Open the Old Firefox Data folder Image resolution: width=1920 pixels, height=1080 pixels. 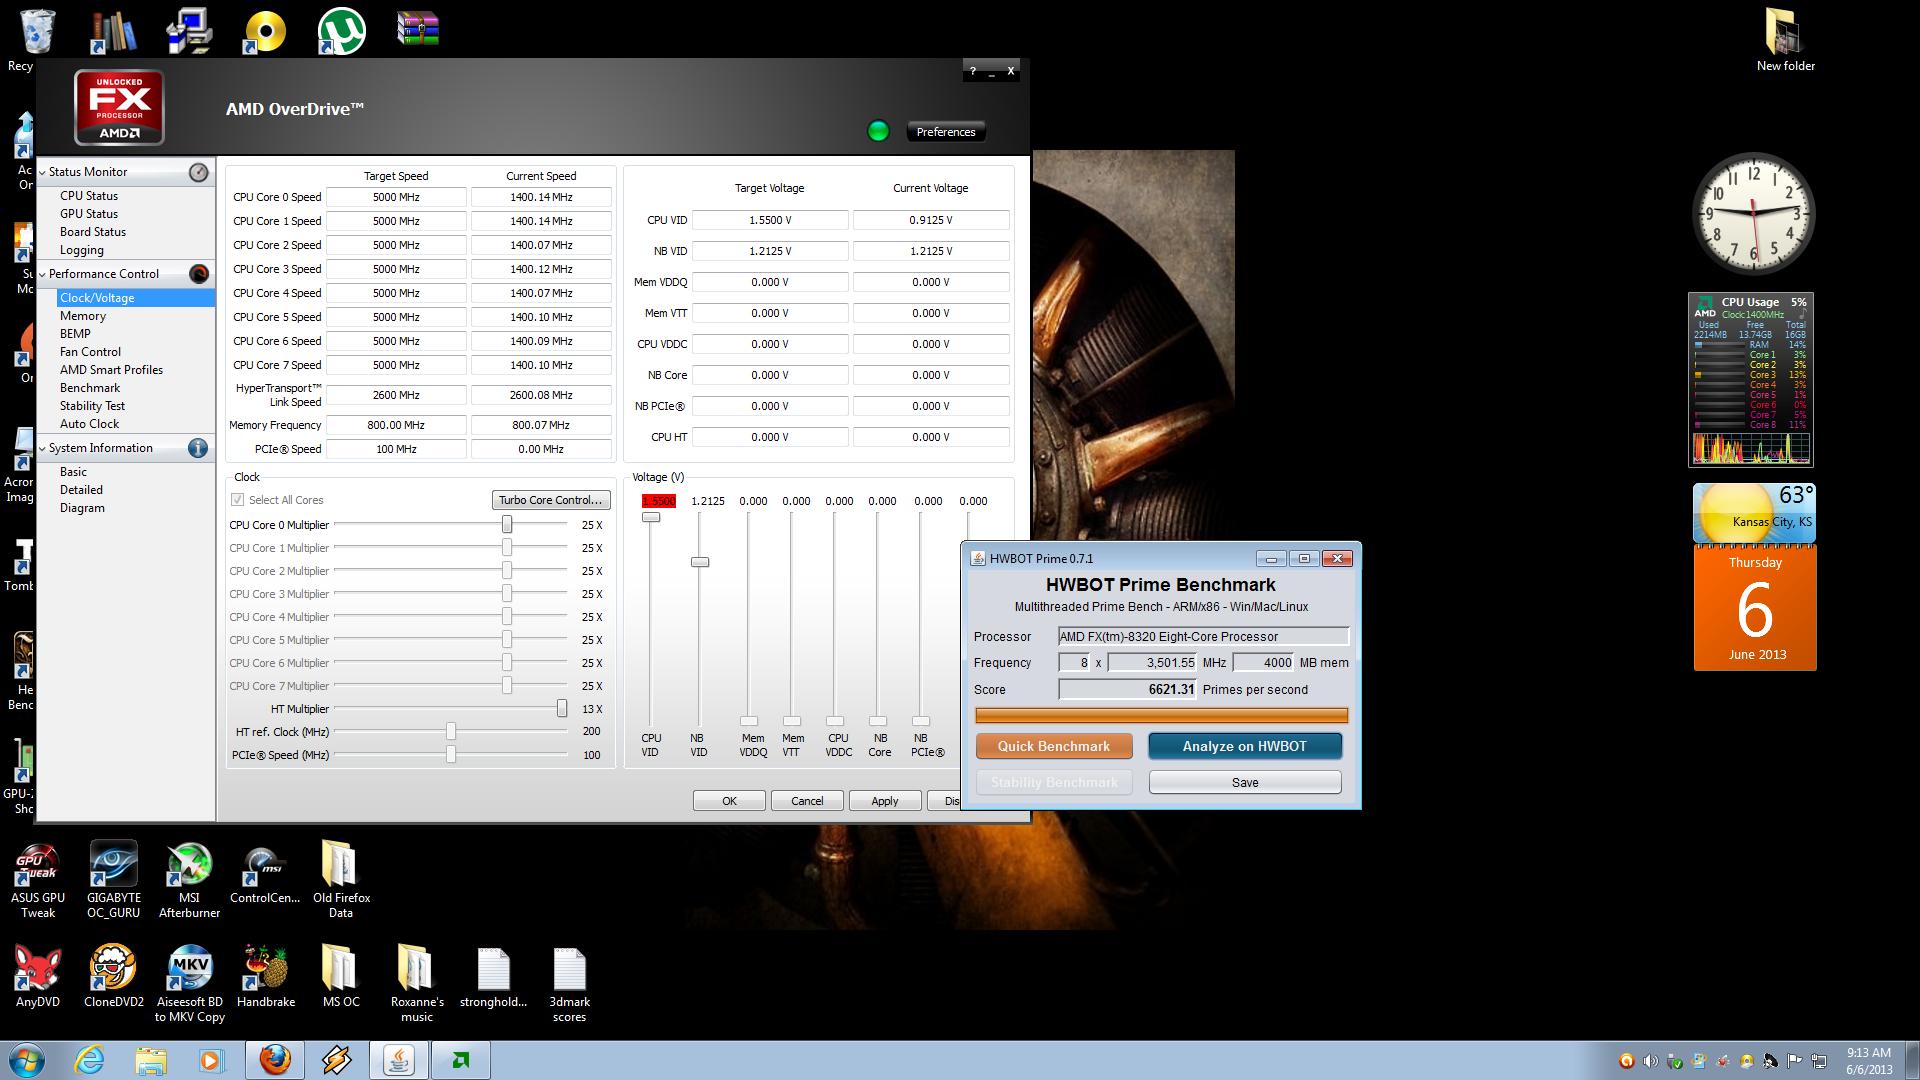[x=341, y=879]
